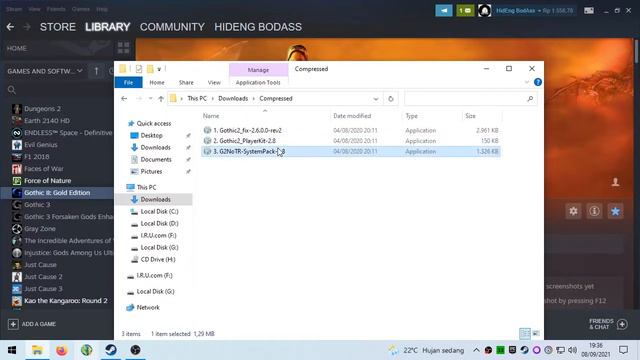
Task: Go up one folder in Explorer
Action: (161, 99)
